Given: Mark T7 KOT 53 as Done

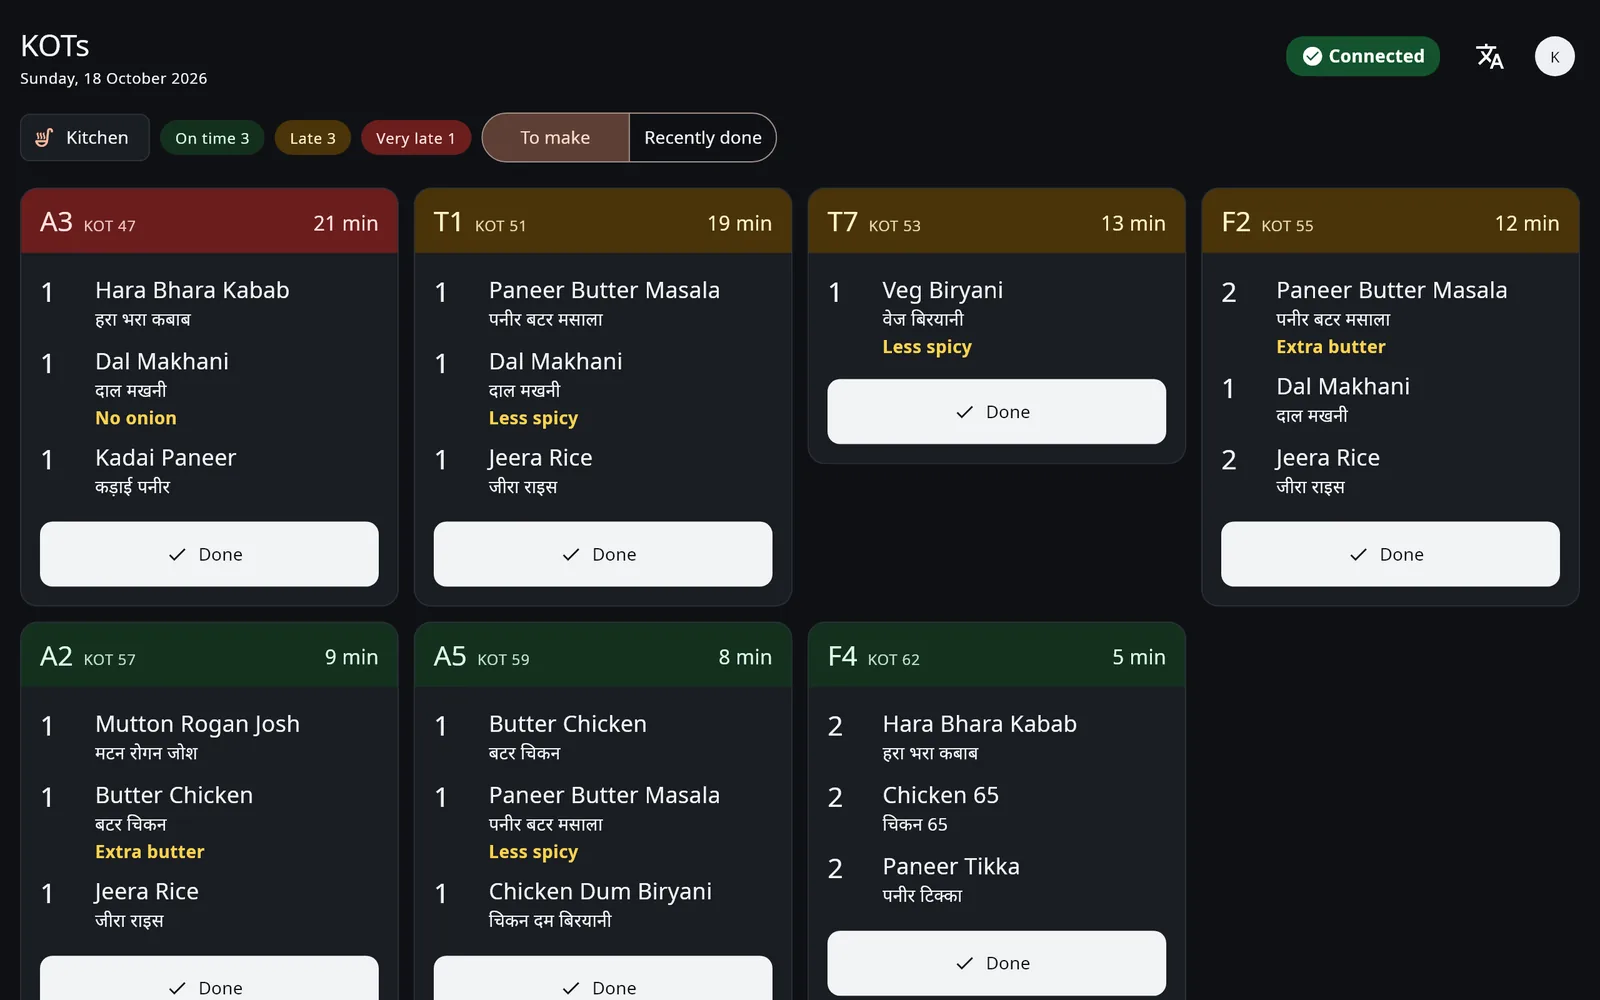Looking at the screenshot, I should (996, 411).
